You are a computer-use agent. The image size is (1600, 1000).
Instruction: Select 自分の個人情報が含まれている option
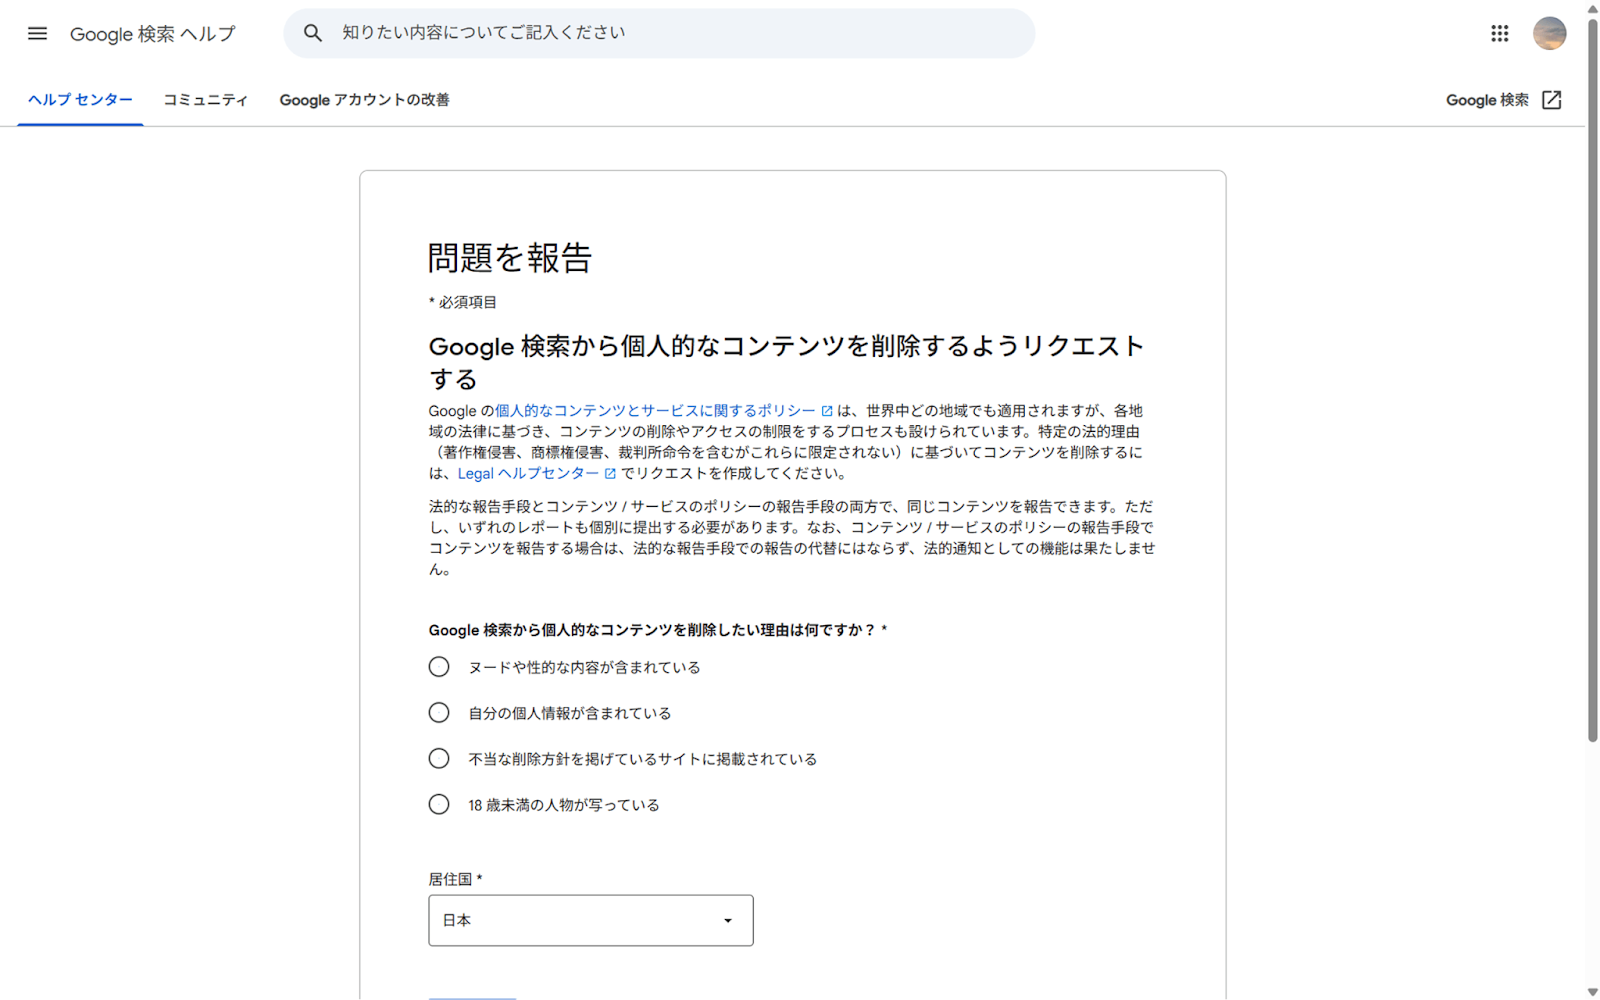tap(438, 712)
